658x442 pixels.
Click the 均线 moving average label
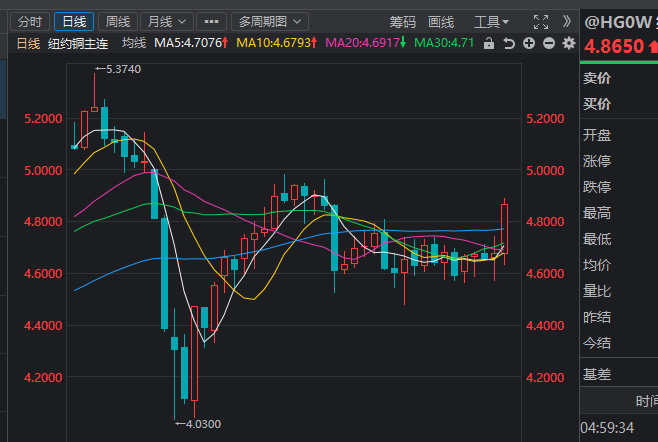[x=134, y=43]
